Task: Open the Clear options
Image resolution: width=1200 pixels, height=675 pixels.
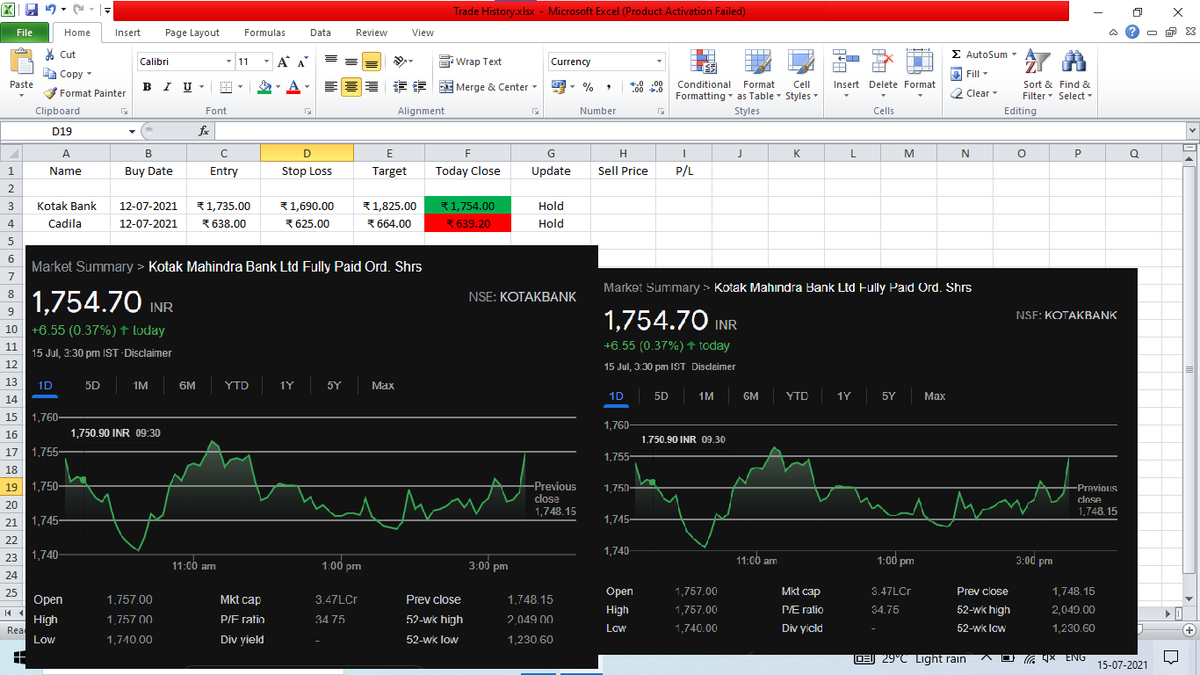Action: coord(973,93)
